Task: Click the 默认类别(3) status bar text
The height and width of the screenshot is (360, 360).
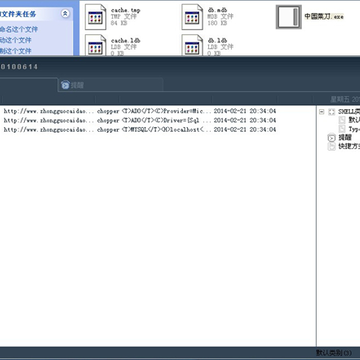Action: [334, 353]
